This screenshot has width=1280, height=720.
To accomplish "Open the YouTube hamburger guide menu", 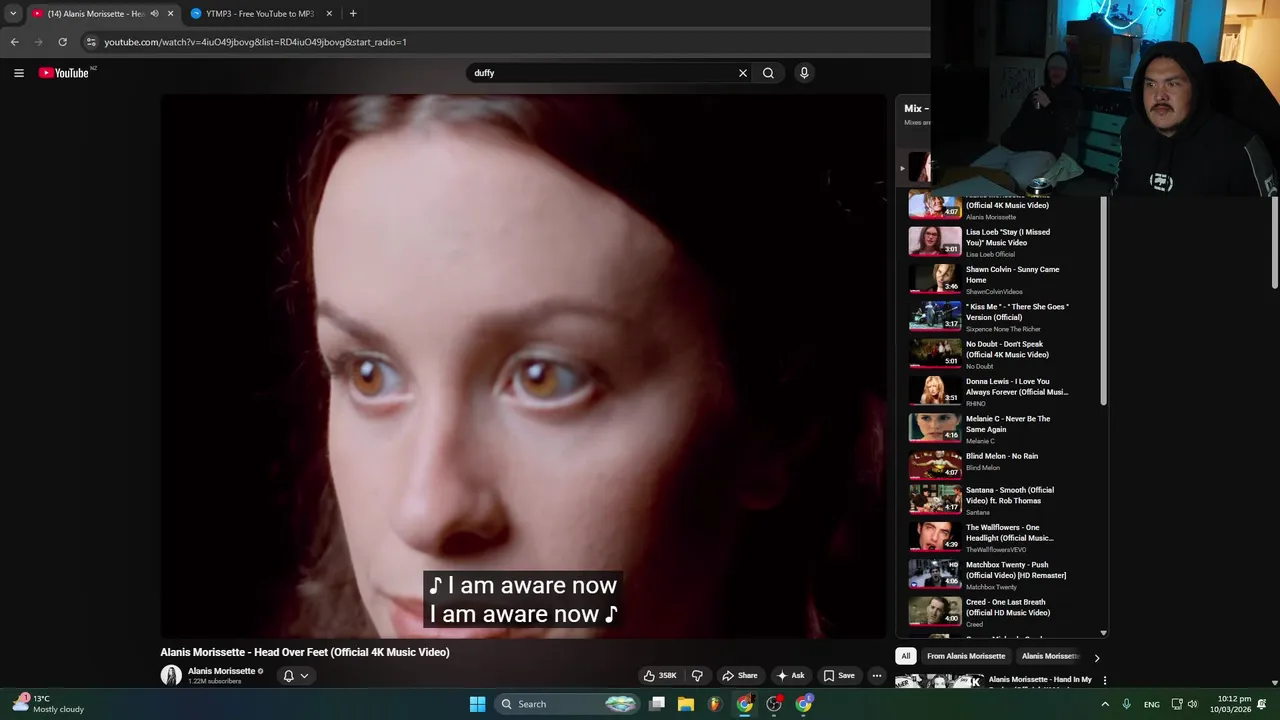I will pos(18,73).
